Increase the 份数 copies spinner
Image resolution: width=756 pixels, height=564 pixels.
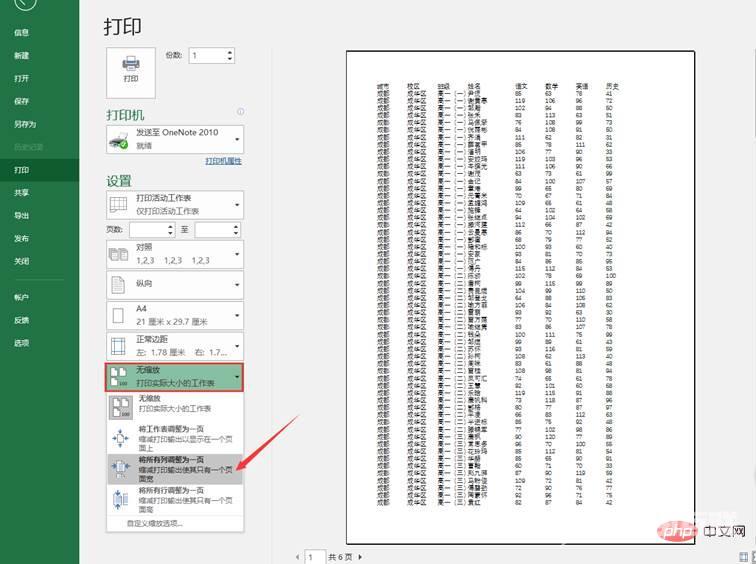click(230, 52)
